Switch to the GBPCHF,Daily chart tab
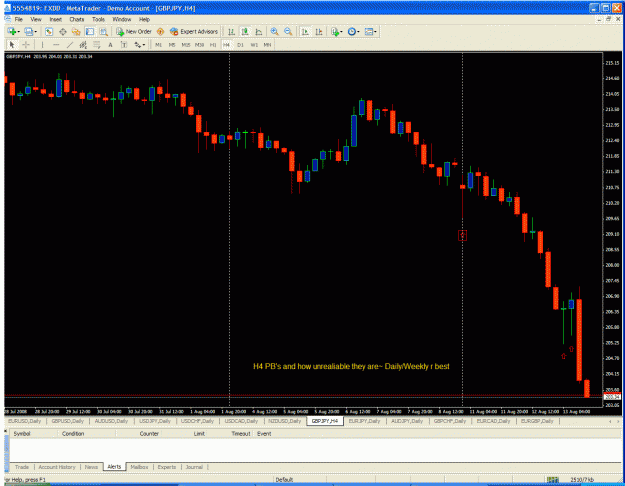The image size is (625, 486). [450, 421]
